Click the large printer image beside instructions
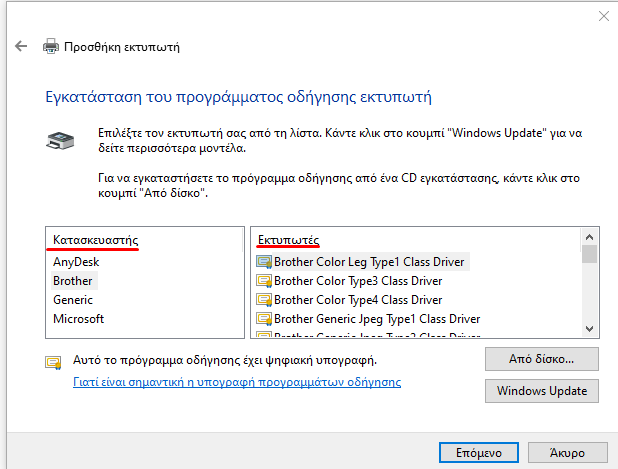The height and width of the screenshot is (469, 618). [x=60, y=141]
